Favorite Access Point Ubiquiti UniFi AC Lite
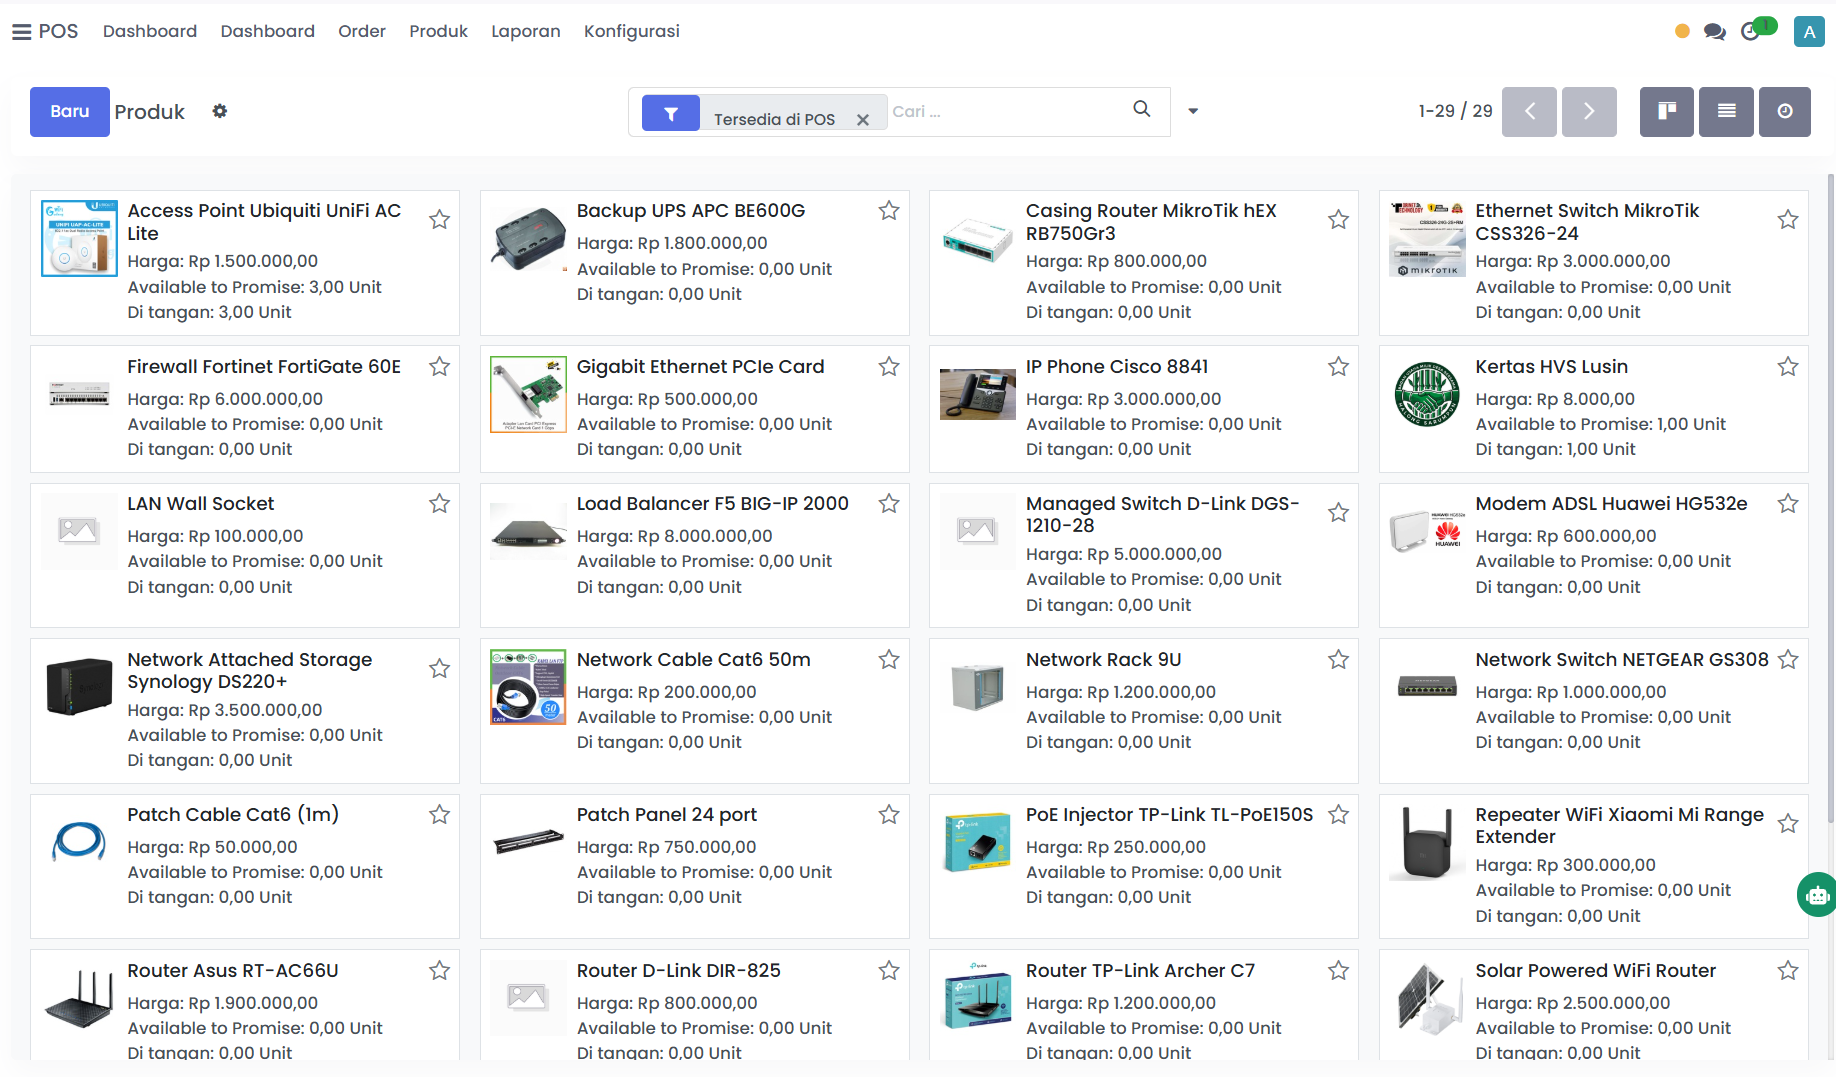 (x=439, y=220)
